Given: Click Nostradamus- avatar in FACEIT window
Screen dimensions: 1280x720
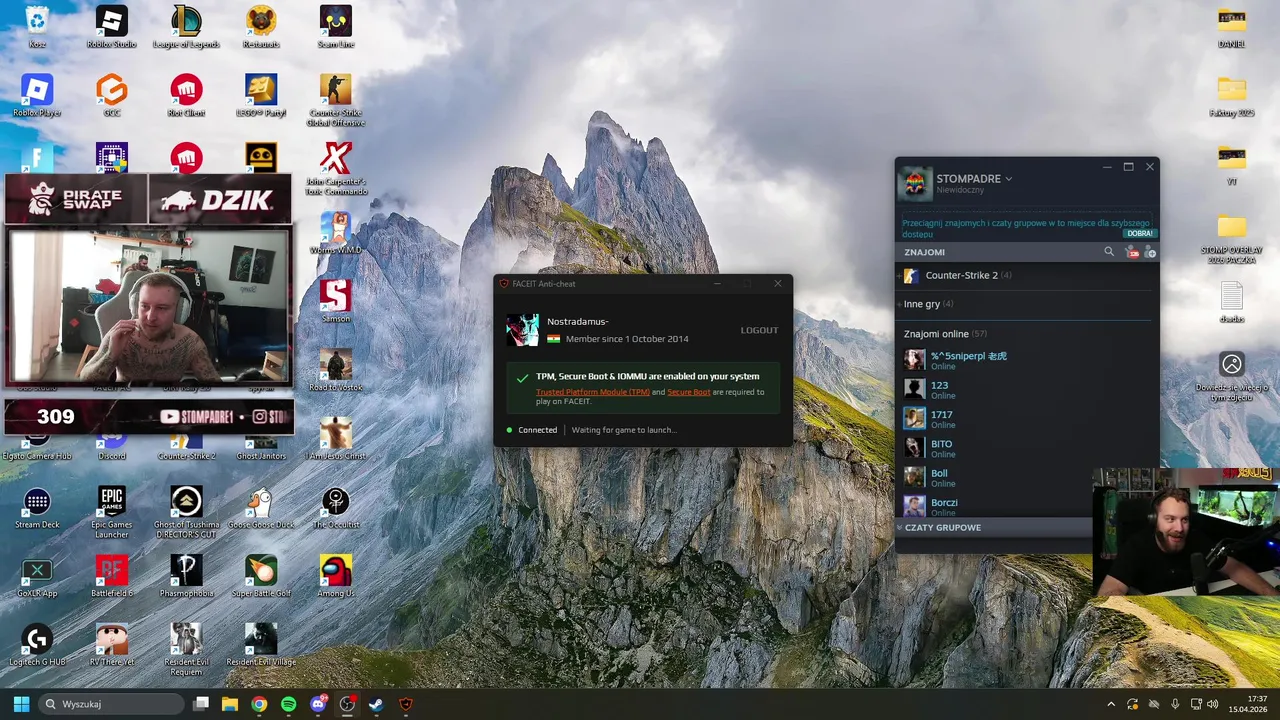Looking at the screenshot, I should click(x=522, y=330).
